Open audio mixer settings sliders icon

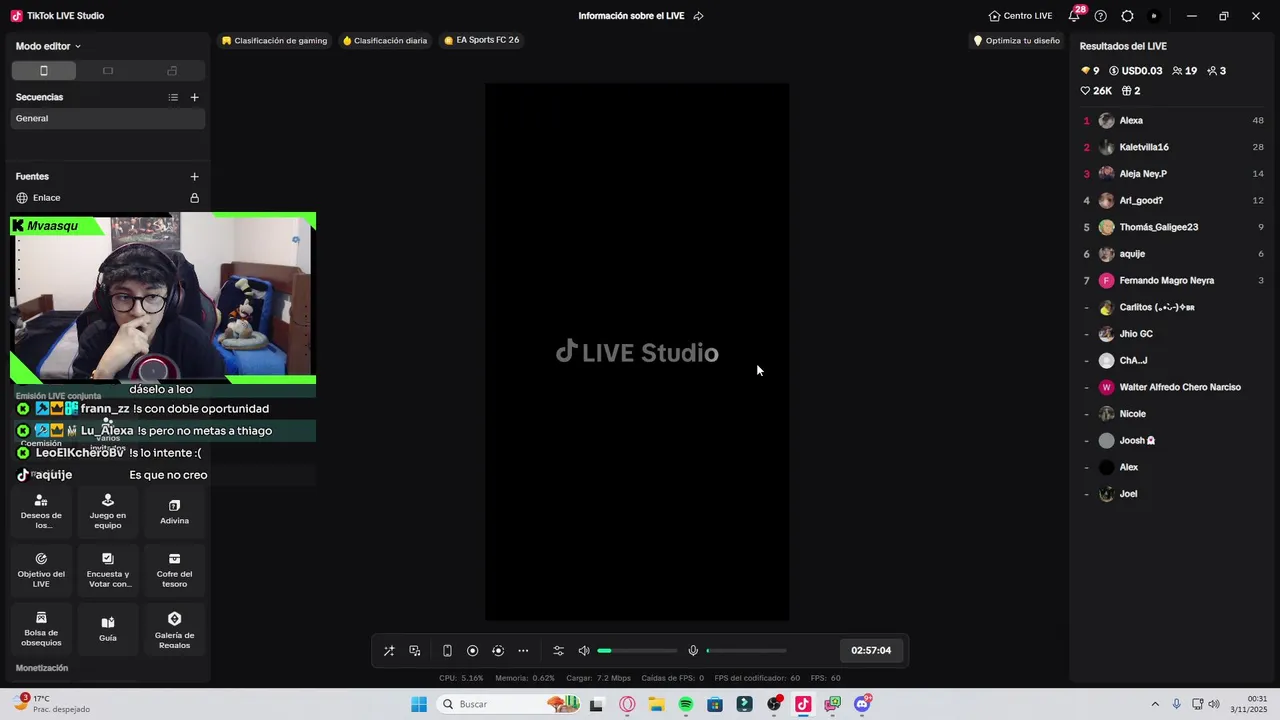click(558, 651)
